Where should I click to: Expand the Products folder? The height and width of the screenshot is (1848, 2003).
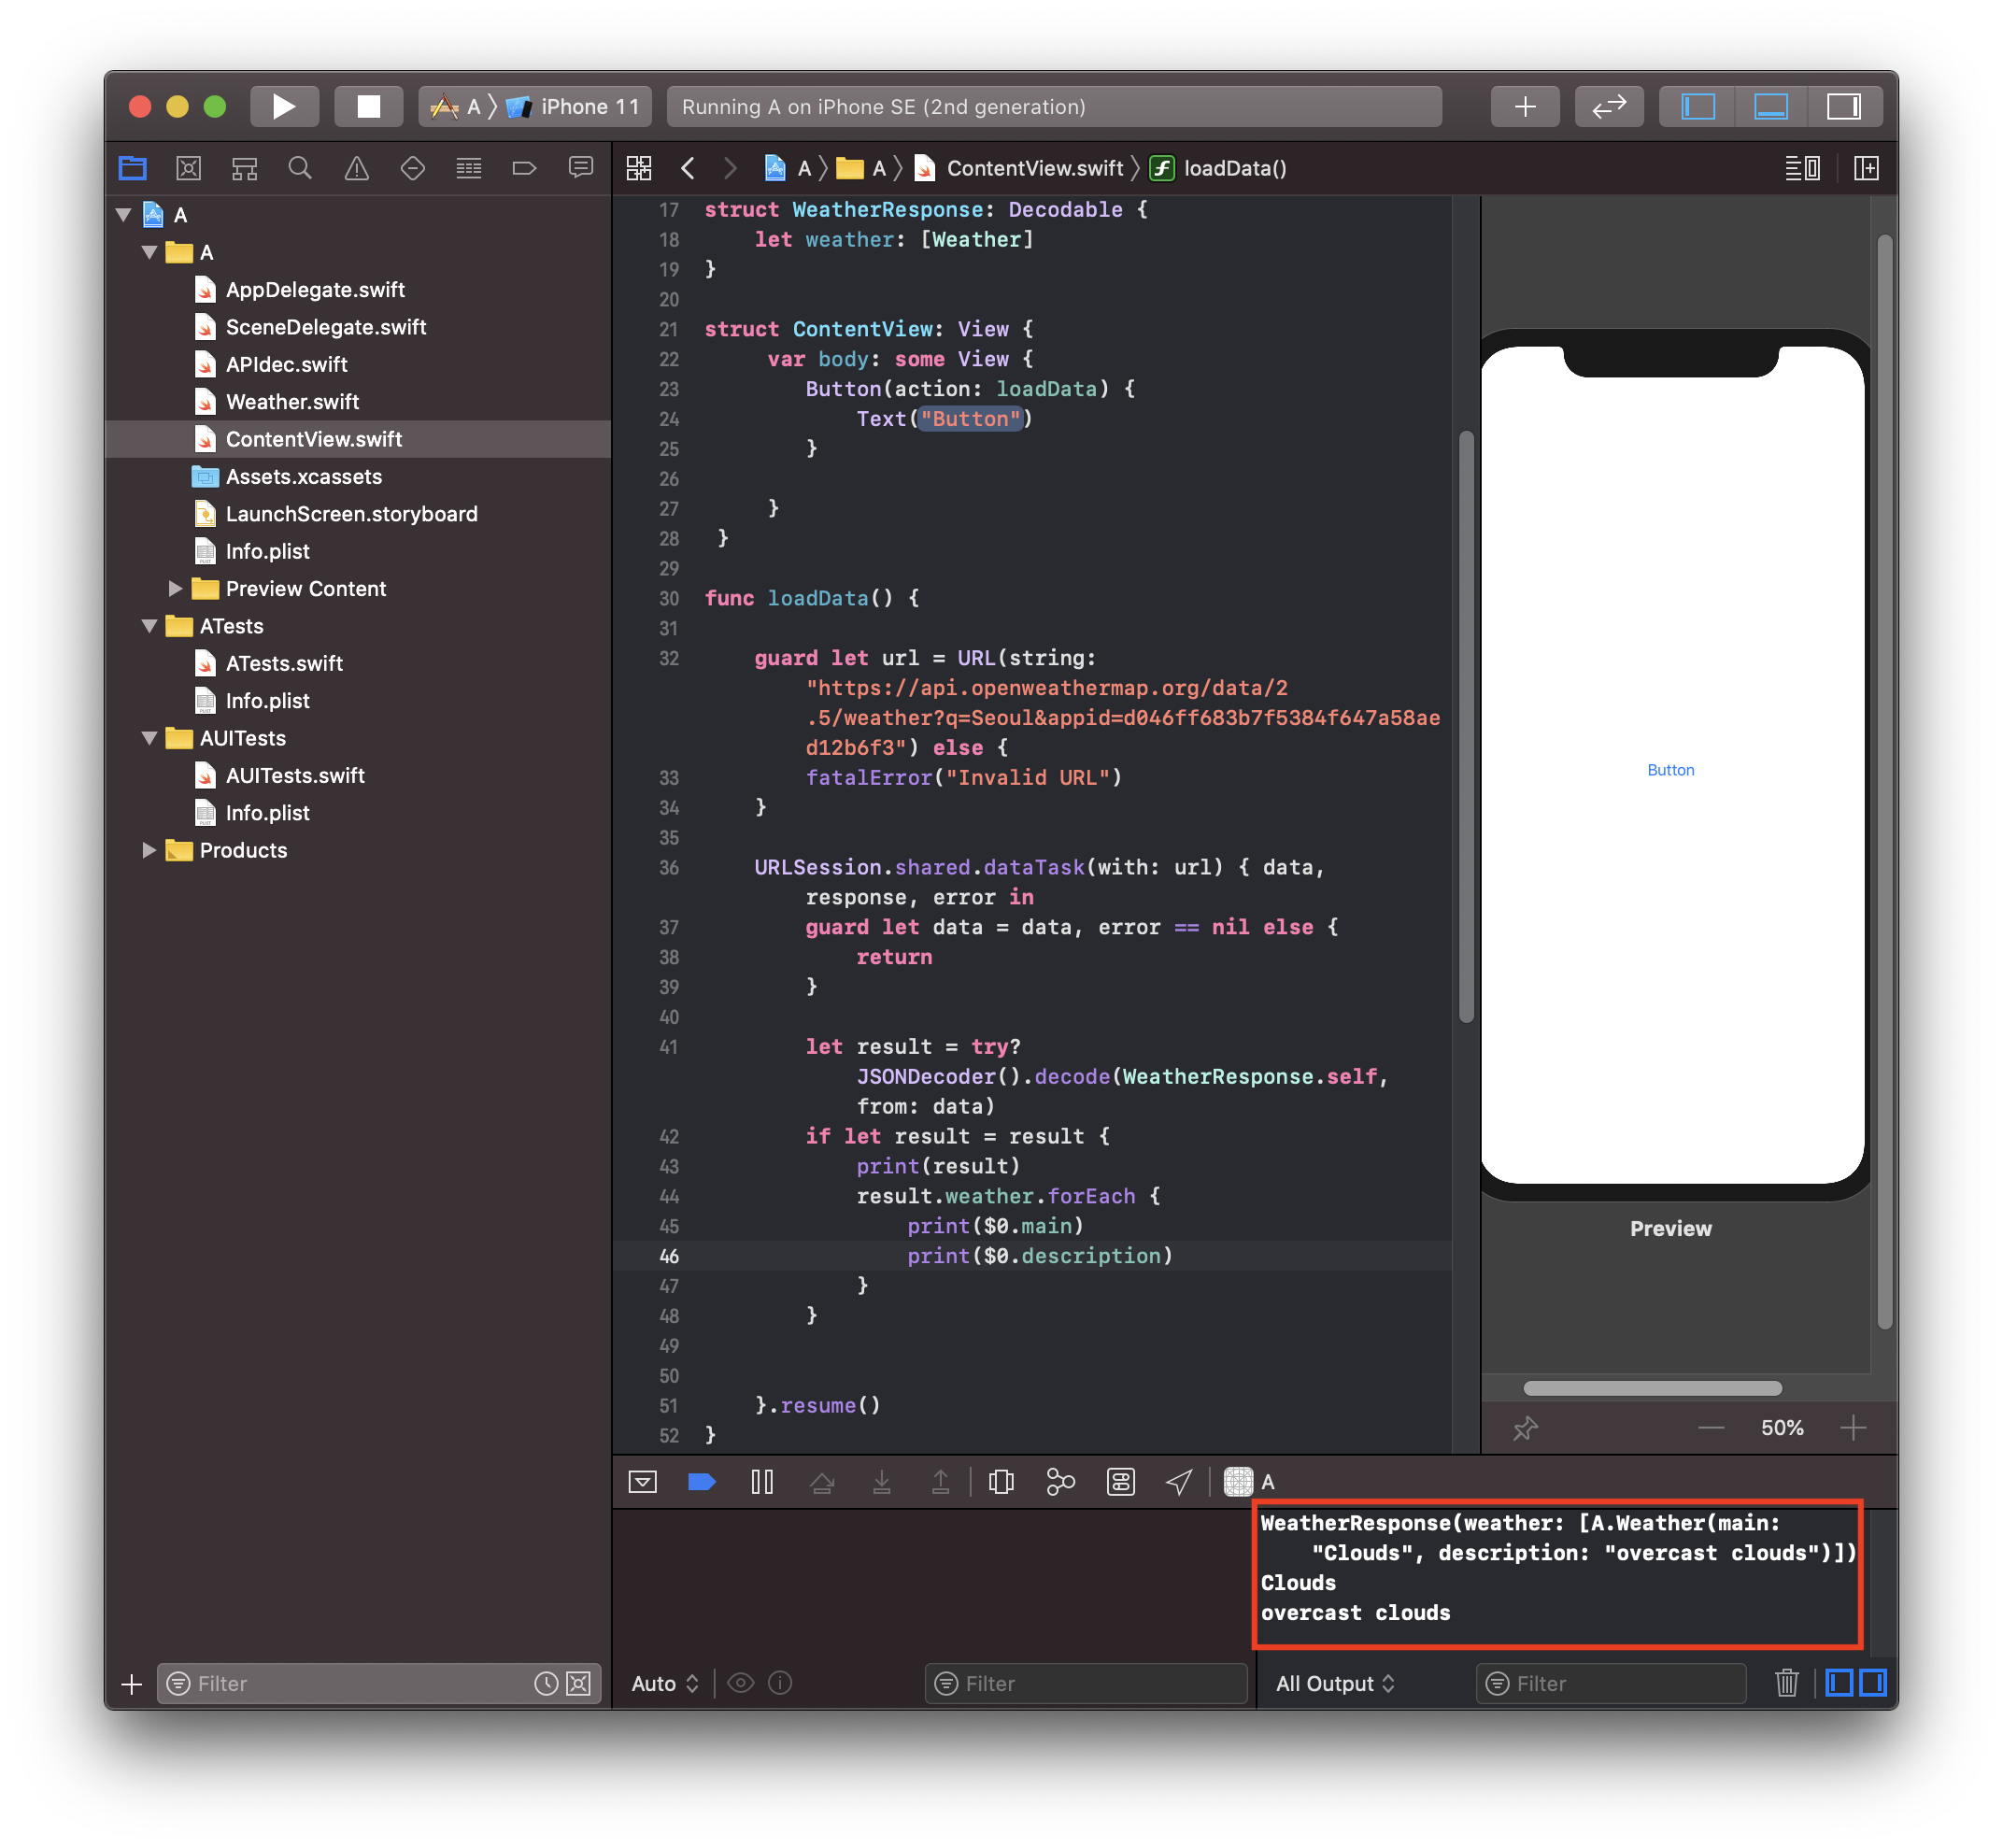[x=149, y=850]
